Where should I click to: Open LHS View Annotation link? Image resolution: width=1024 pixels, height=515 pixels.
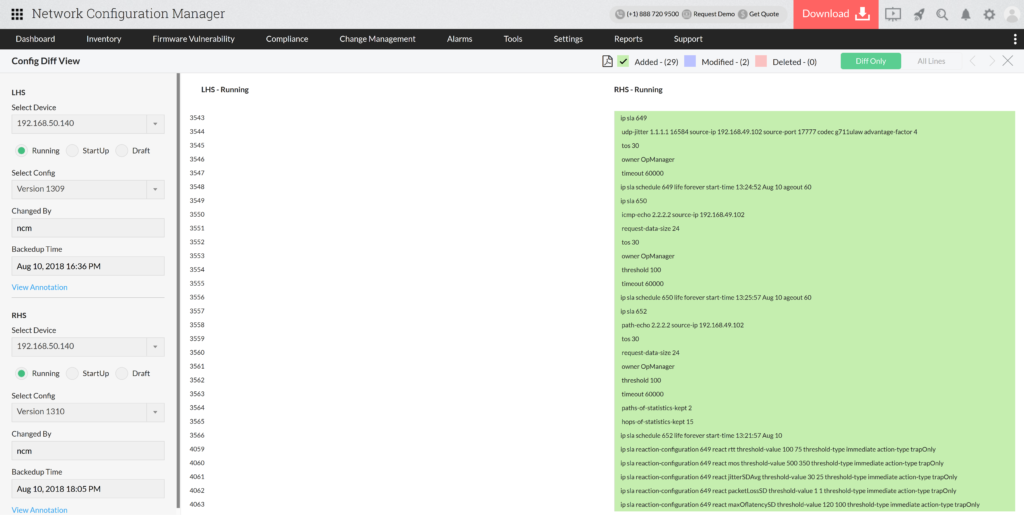[x=40, y=287]
